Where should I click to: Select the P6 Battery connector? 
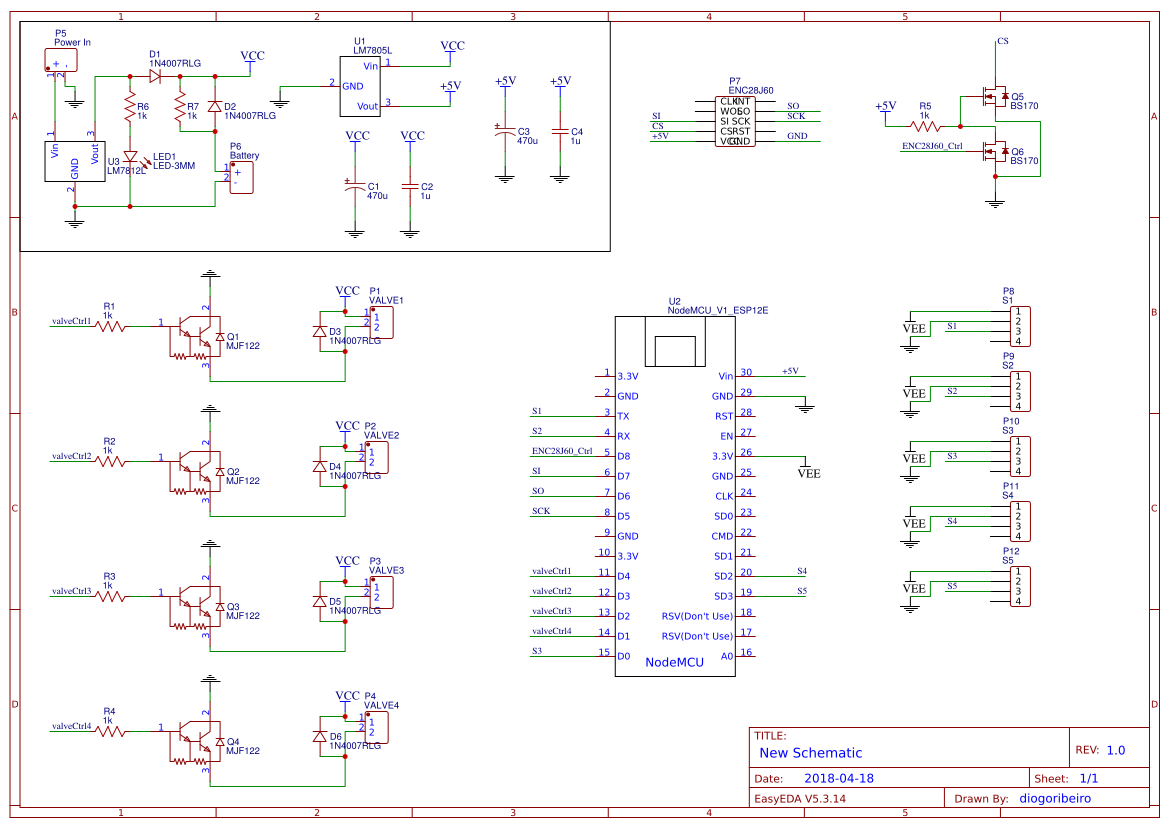(240, 177)
